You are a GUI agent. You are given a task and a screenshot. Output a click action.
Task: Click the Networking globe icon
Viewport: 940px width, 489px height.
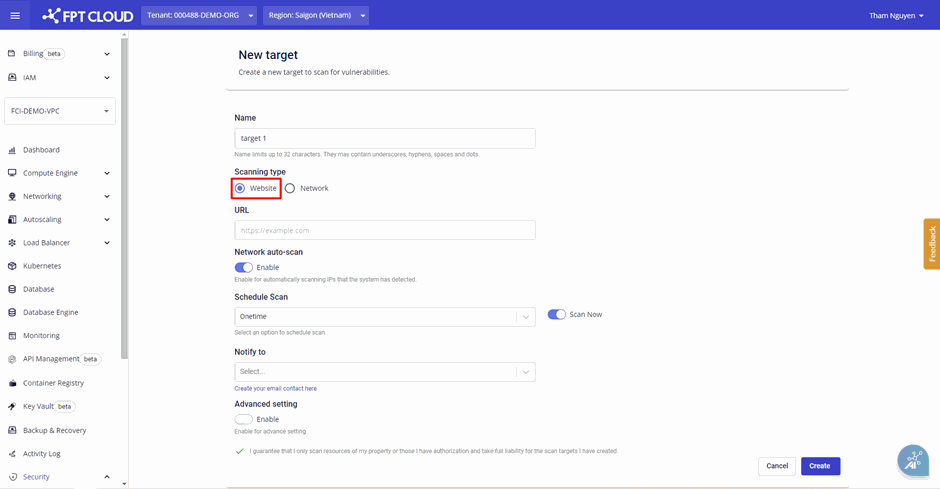point(11,196)
